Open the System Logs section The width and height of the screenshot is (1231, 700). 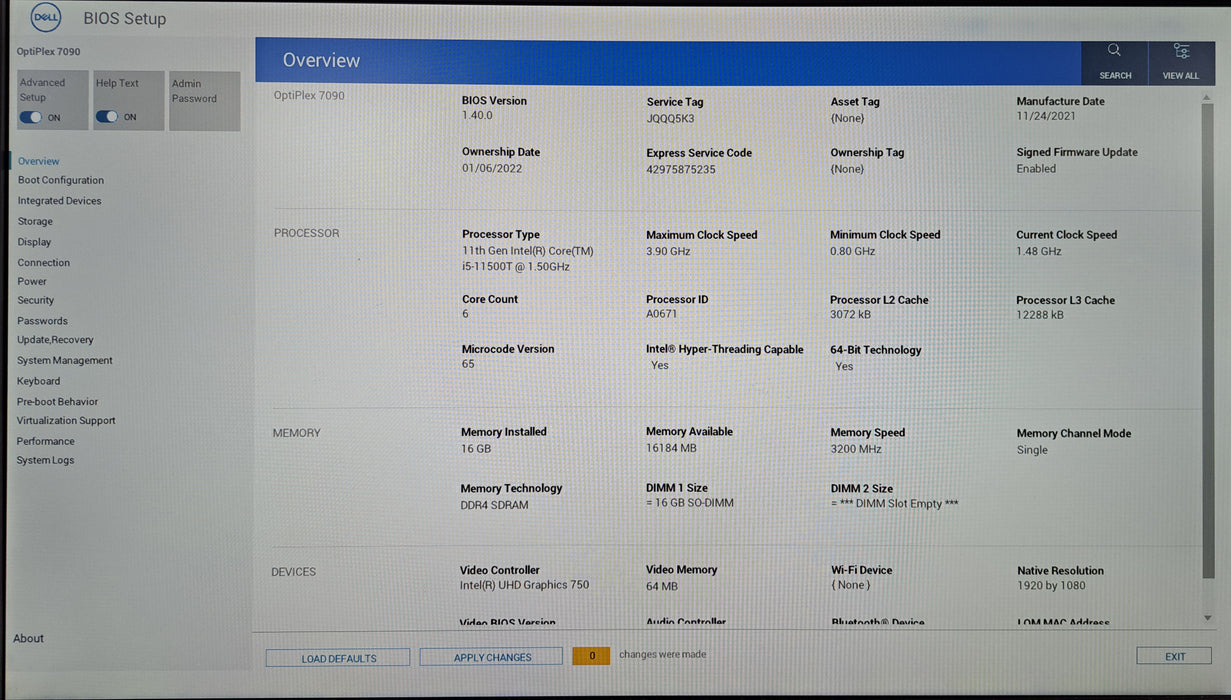tap(46, 460)
